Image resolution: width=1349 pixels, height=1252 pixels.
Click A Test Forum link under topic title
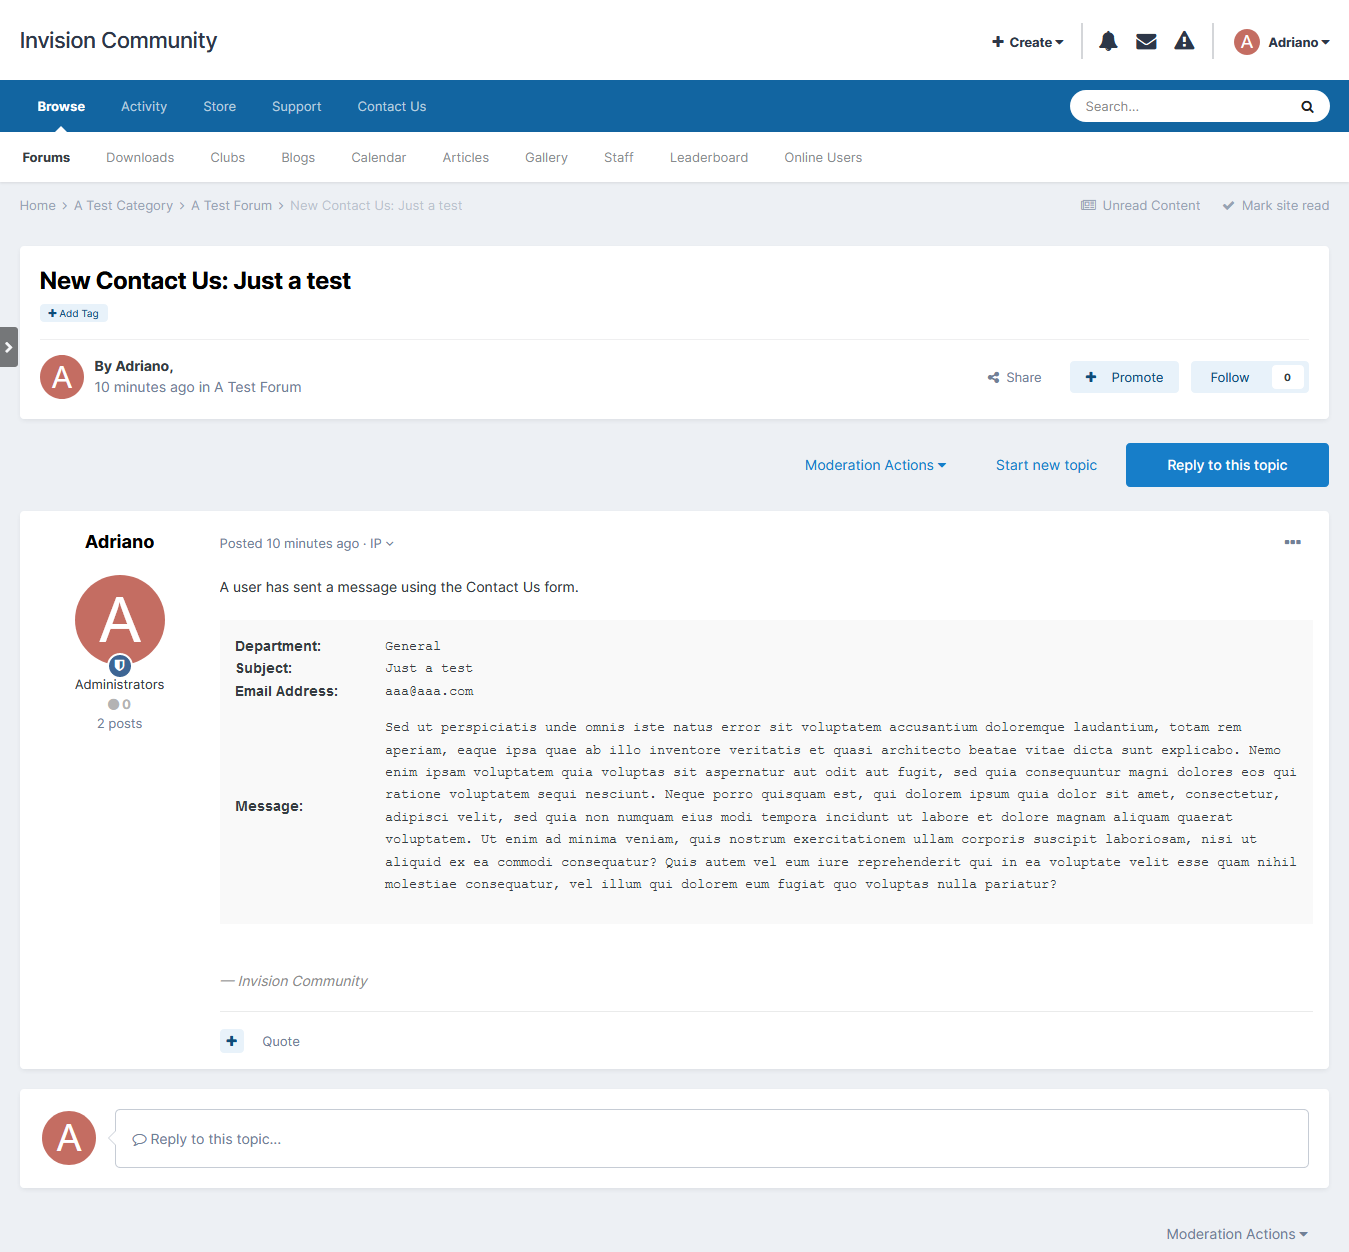[258, 387]
